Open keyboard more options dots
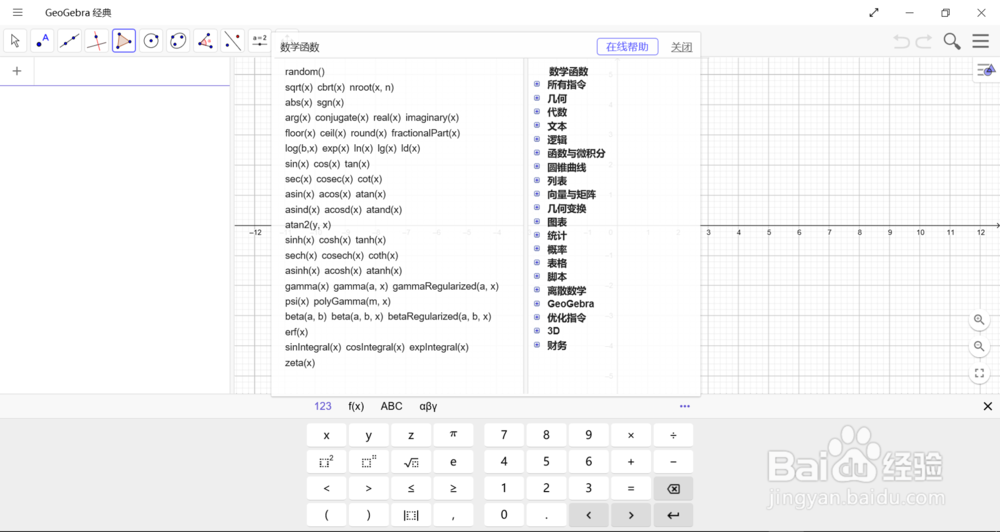The image size is (1000, 532). pyautogui.click(x=685, y=406)
